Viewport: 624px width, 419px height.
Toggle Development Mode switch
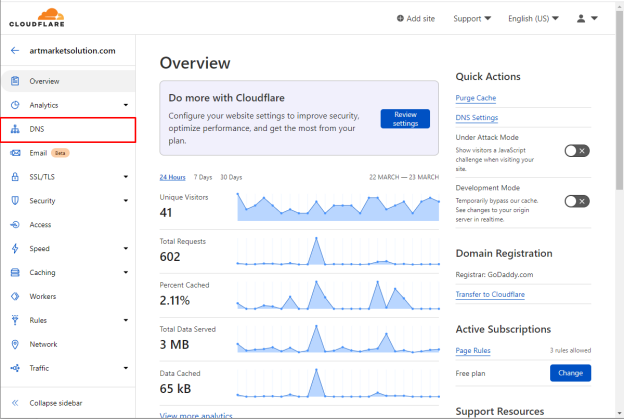click(x=577, y=201)
